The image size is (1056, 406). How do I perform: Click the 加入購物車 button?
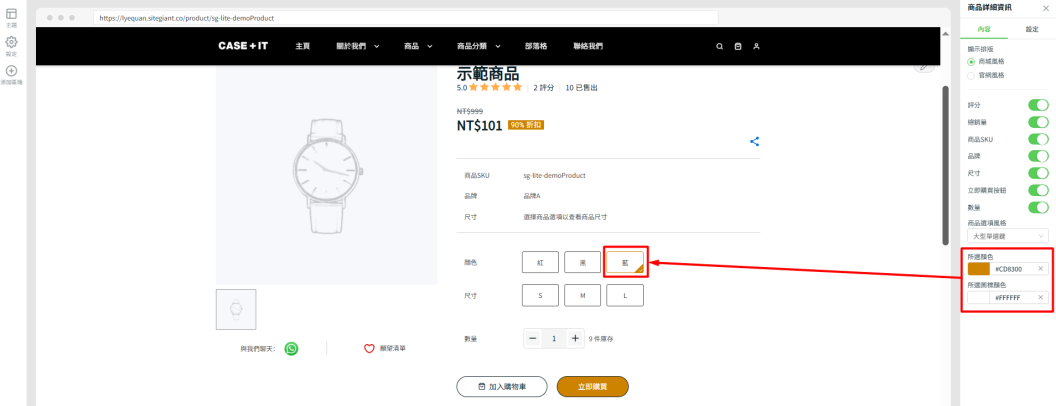coord(502,386)
